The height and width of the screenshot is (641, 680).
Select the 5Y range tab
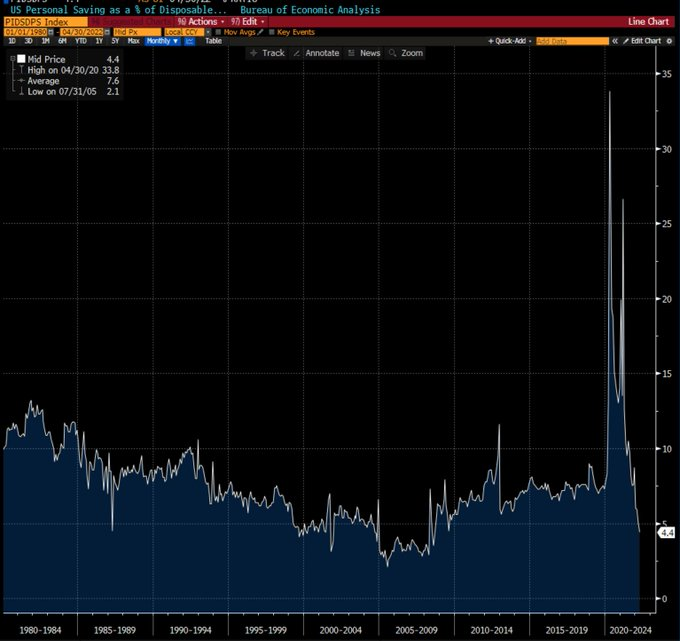pos(115,41)
